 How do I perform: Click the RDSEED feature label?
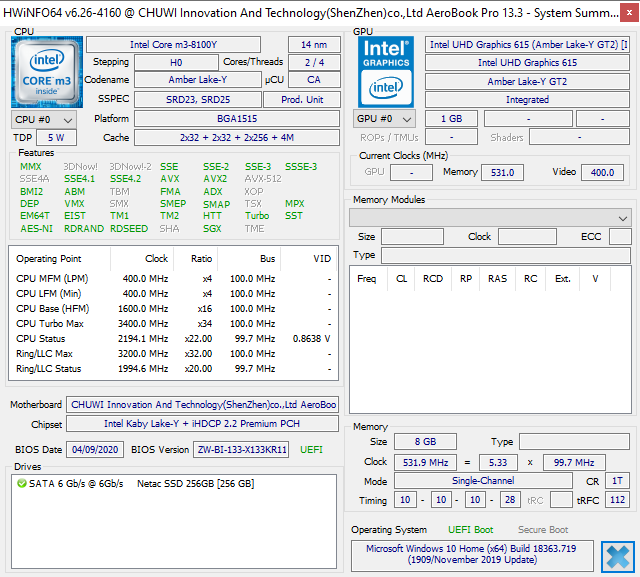pos(129,229)
